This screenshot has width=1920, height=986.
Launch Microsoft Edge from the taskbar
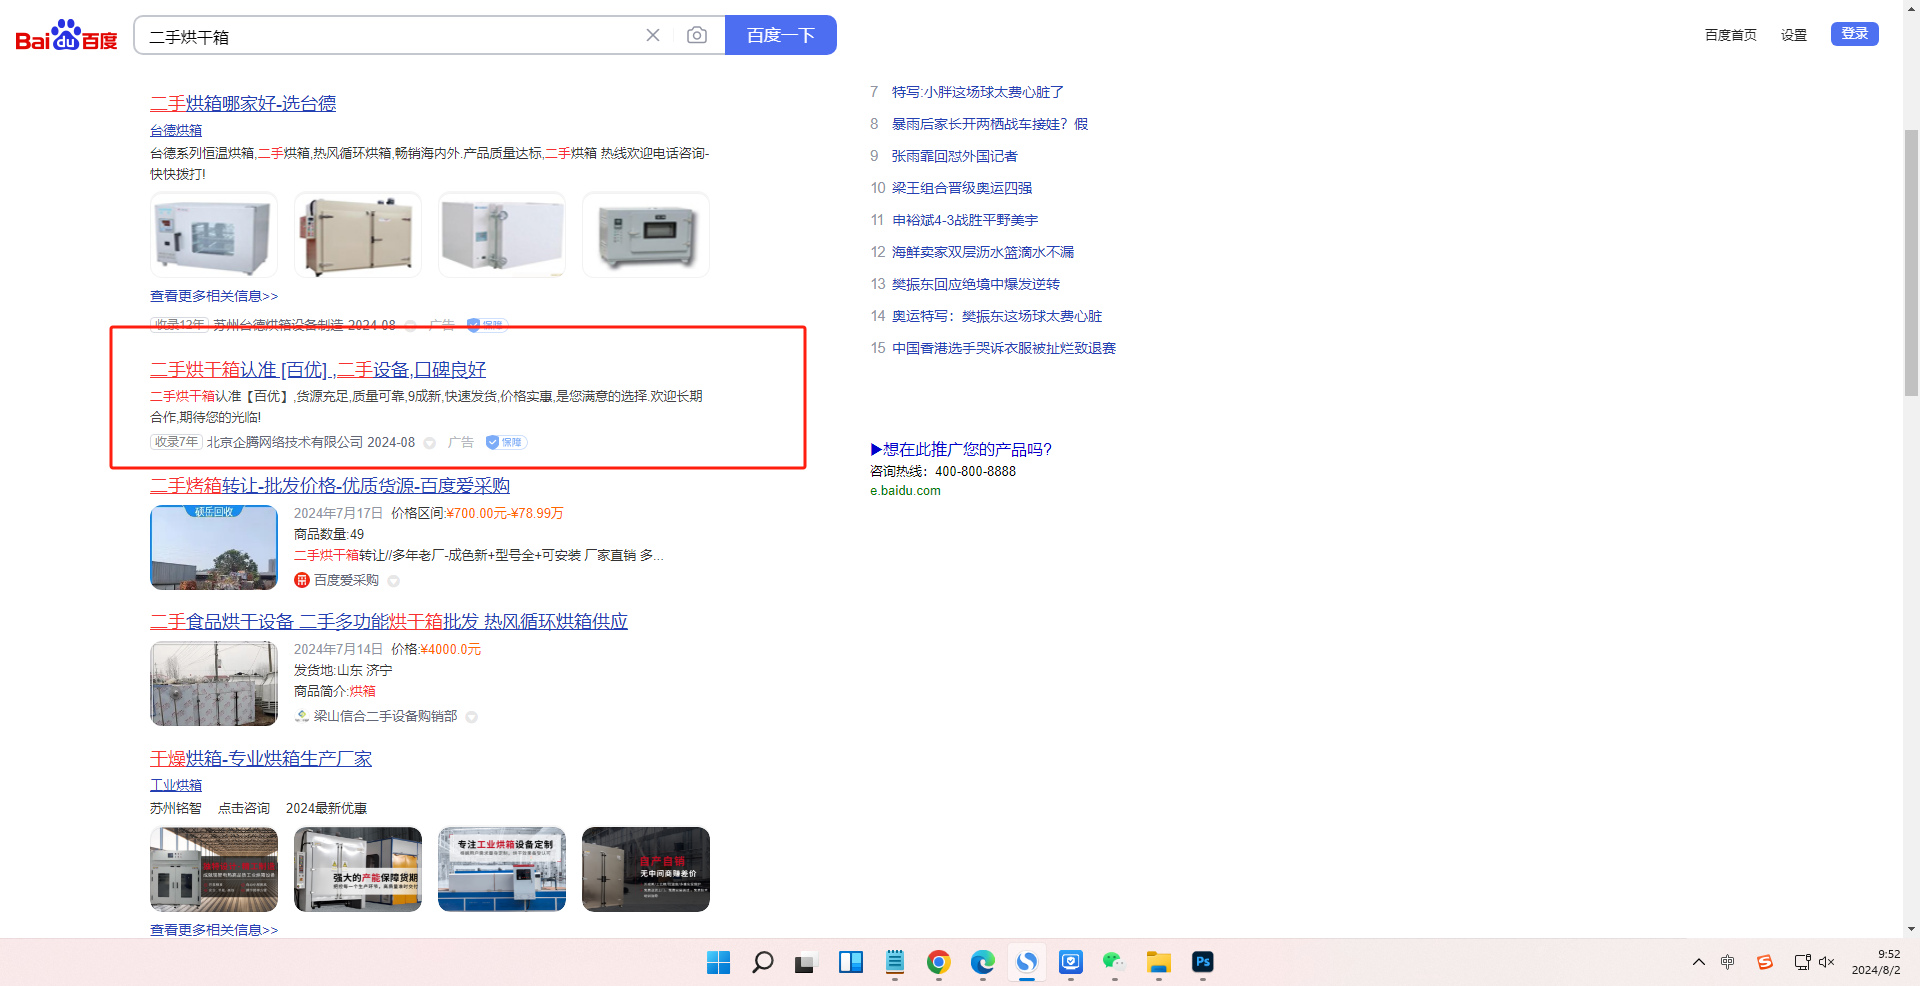click(982, 962)
